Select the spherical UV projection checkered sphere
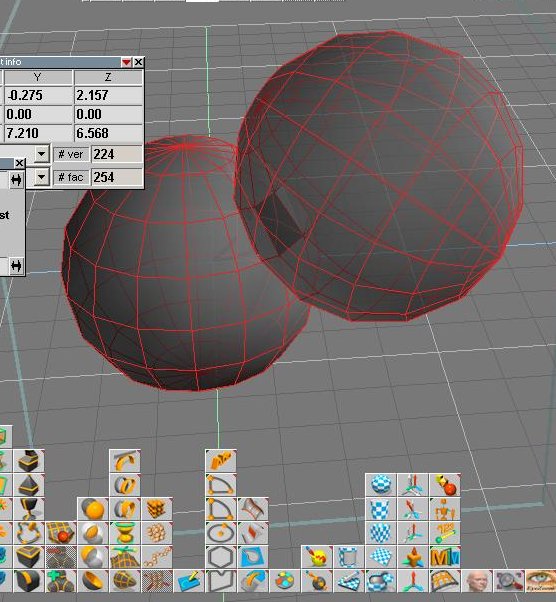 [x=381, y=485]
